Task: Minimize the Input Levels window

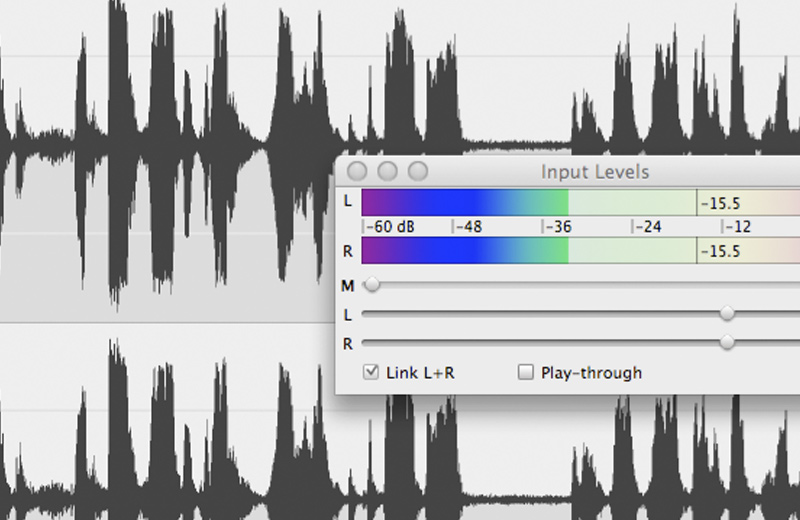Action: click(387, 171)
